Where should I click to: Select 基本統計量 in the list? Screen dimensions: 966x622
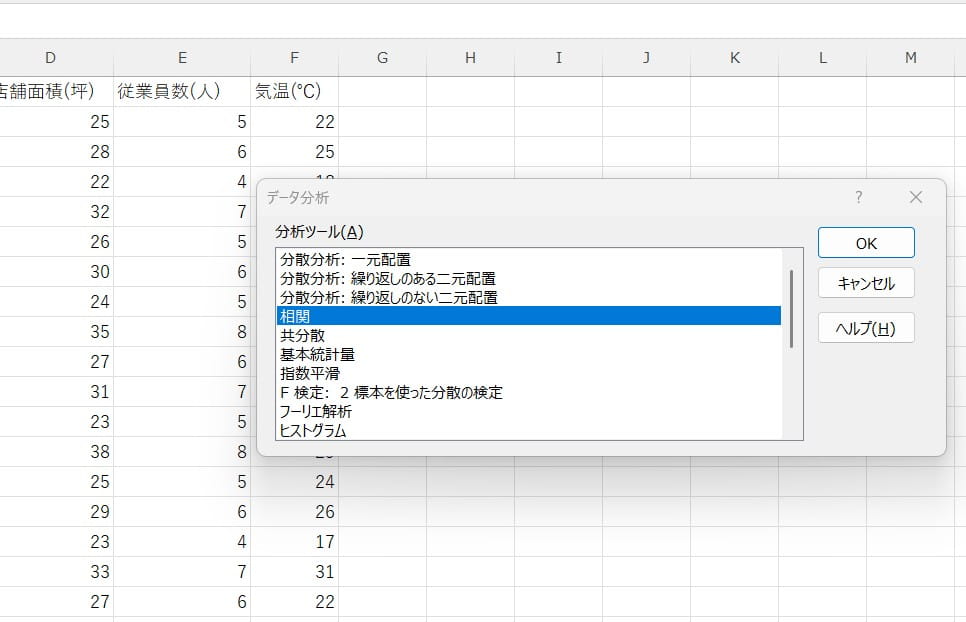click(317, 354)
